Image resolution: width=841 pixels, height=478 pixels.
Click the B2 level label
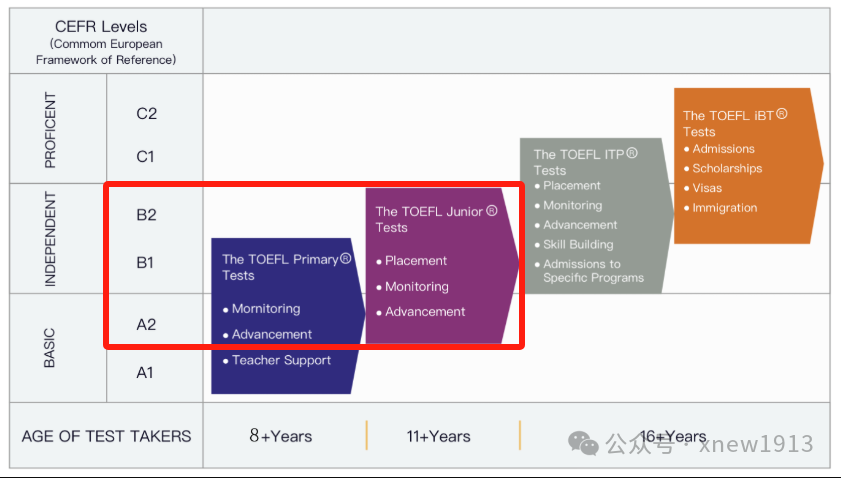147,215
